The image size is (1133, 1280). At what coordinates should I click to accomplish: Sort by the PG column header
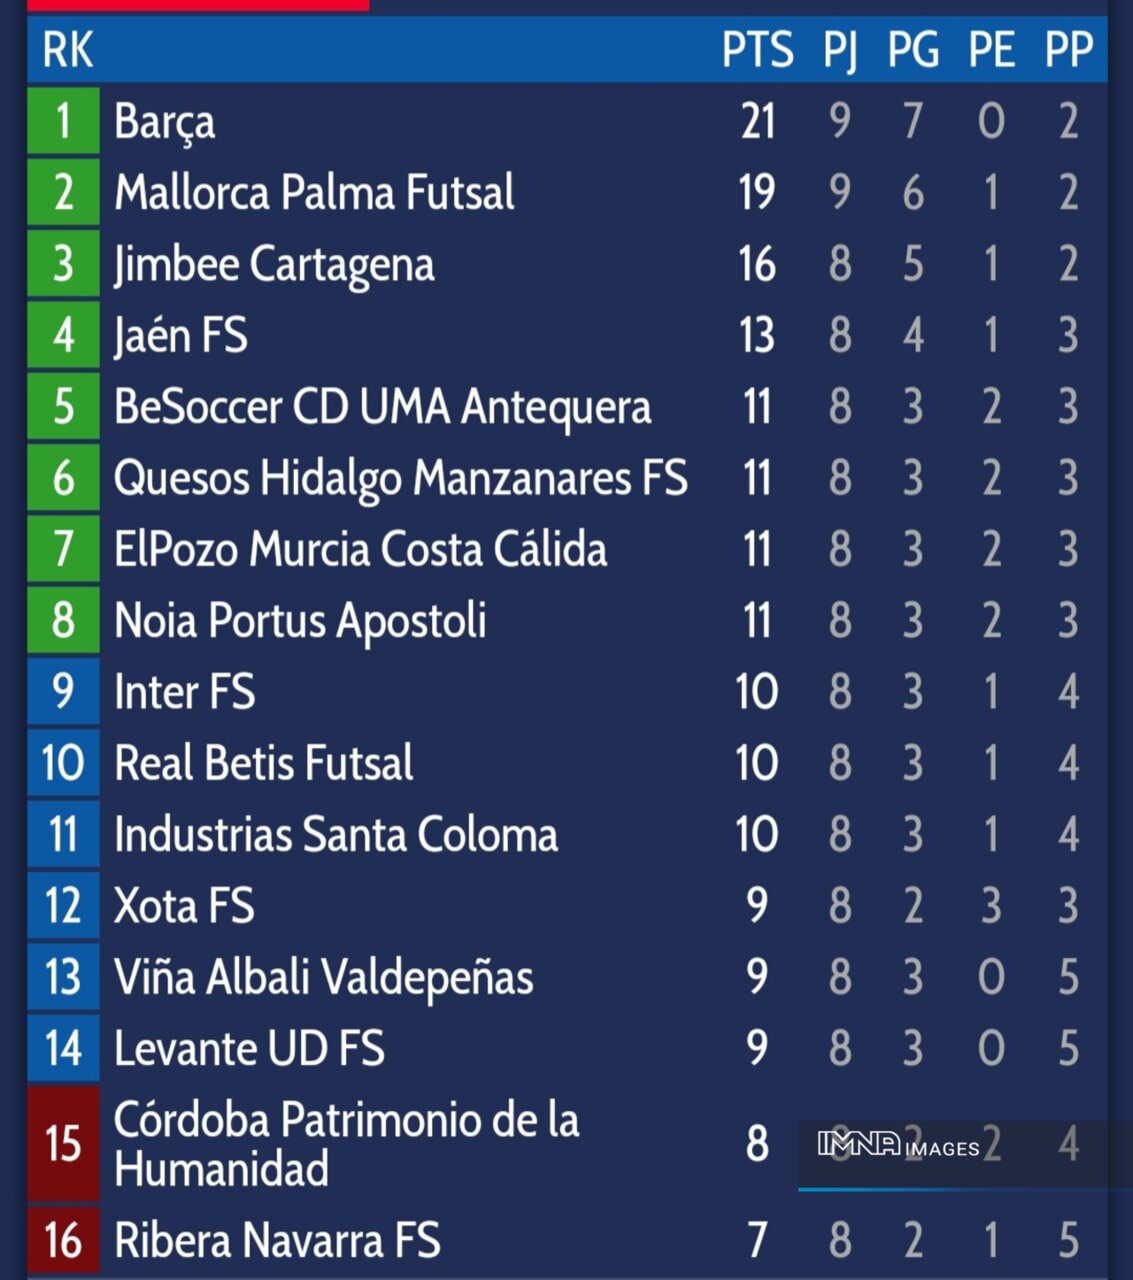click(913, 50)
